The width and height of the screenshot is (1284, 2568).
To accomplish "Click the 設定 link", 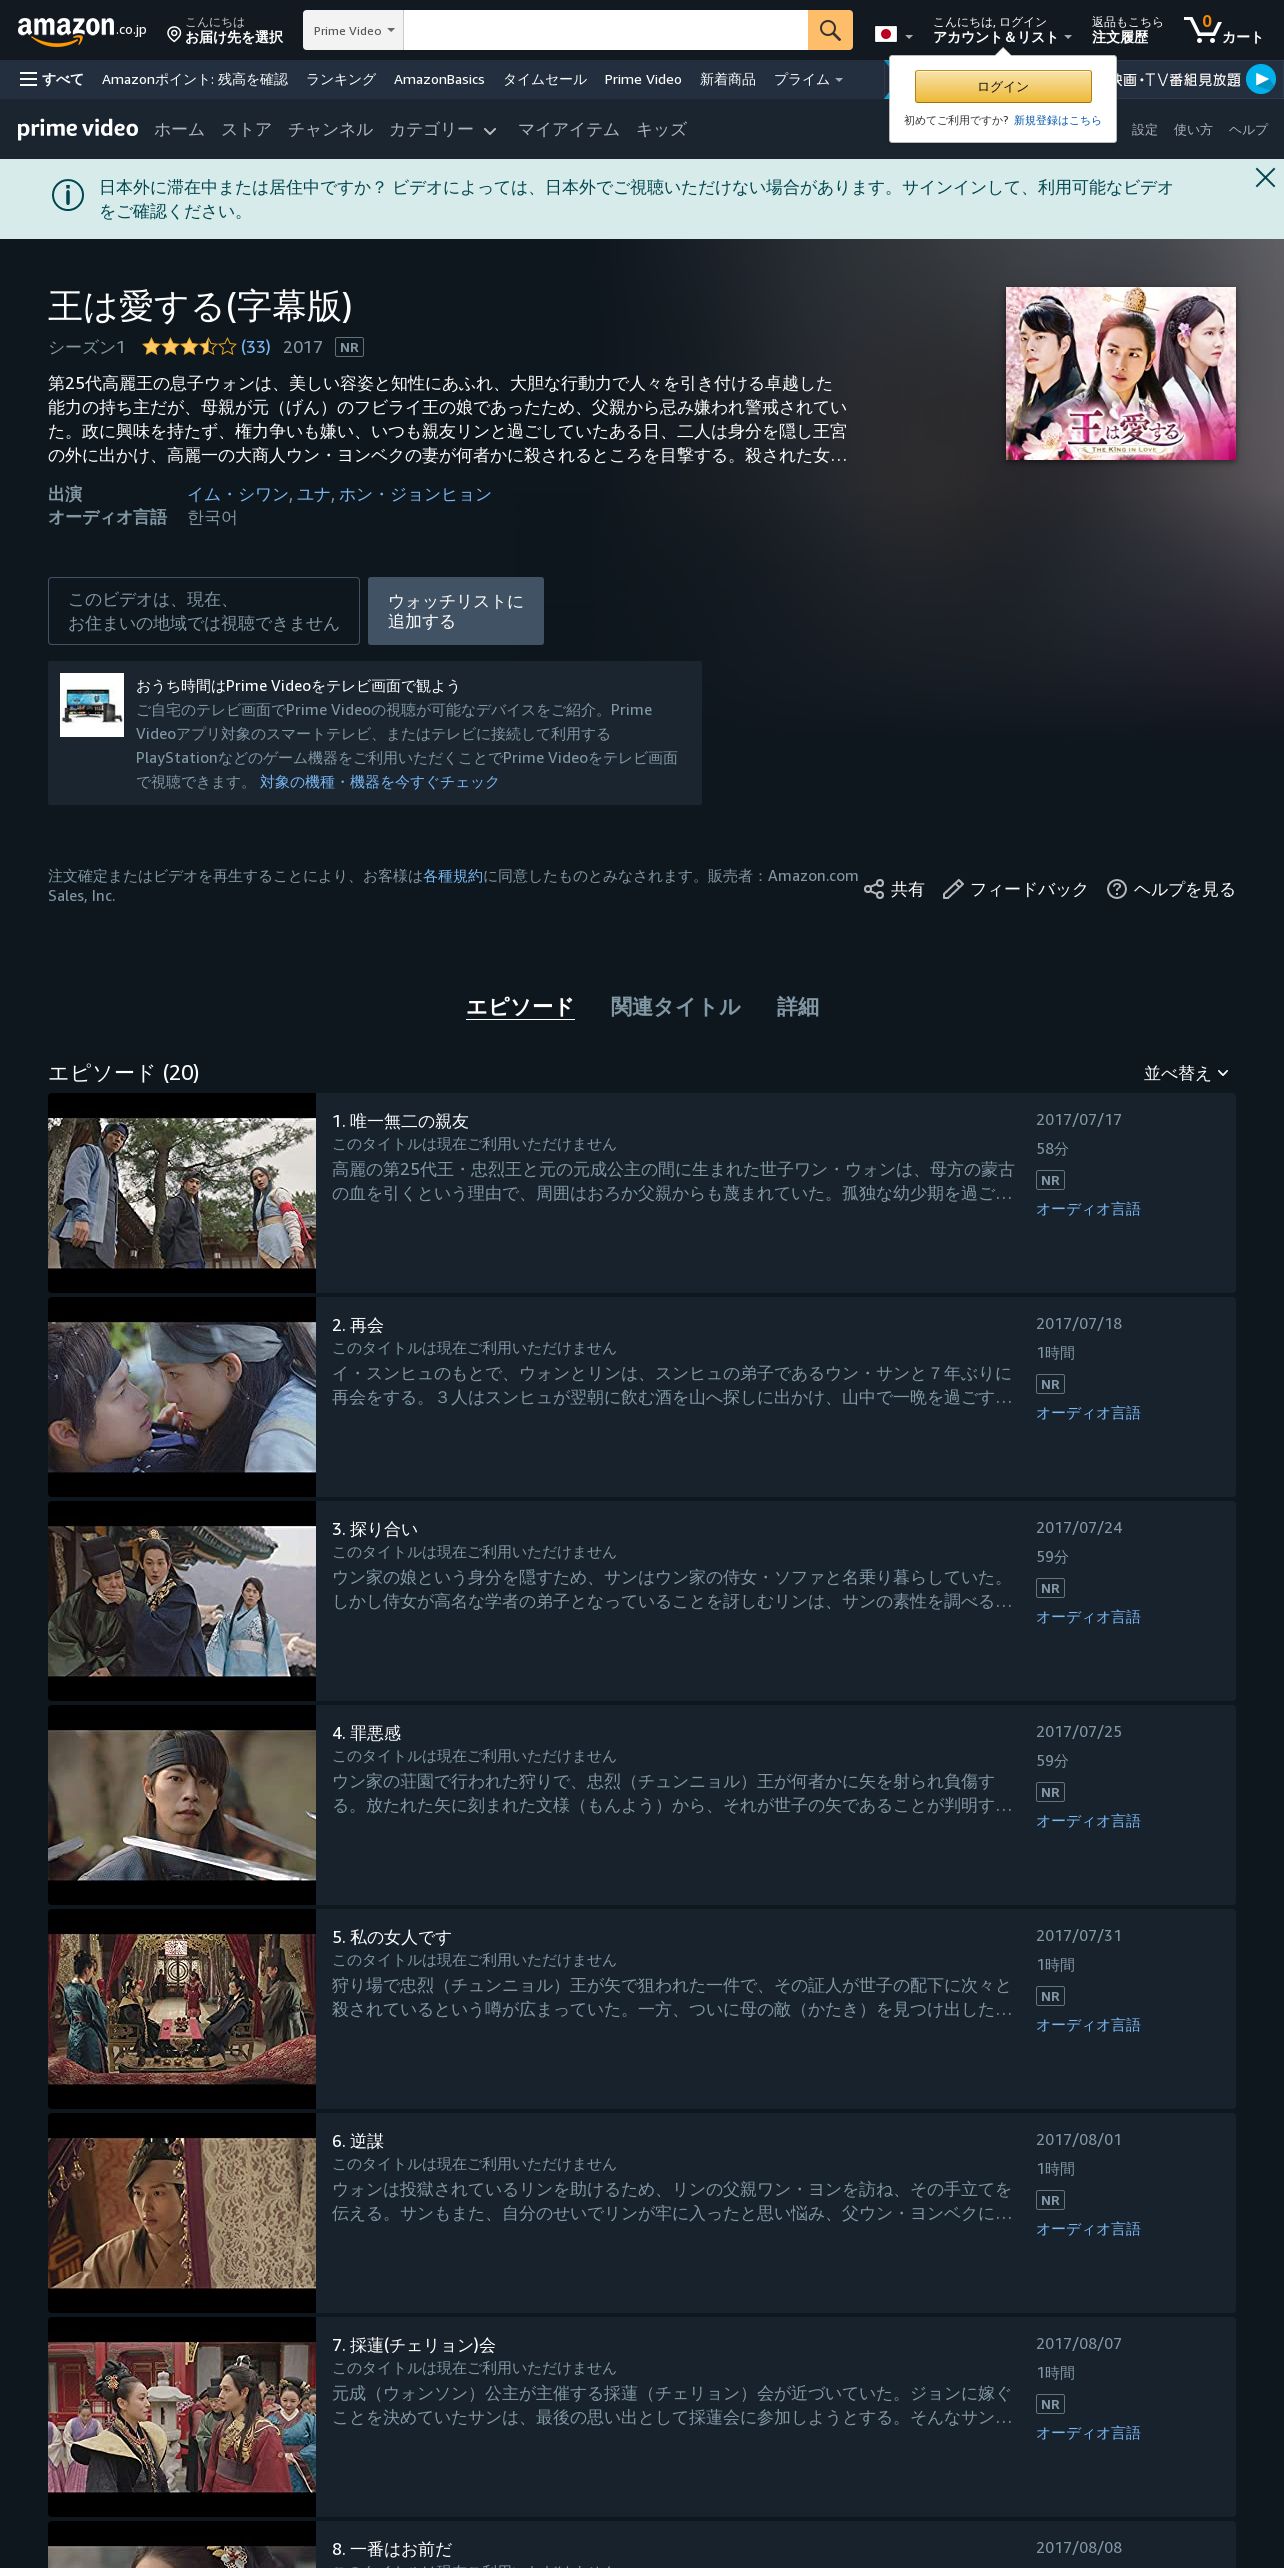I will [1145, 130].
